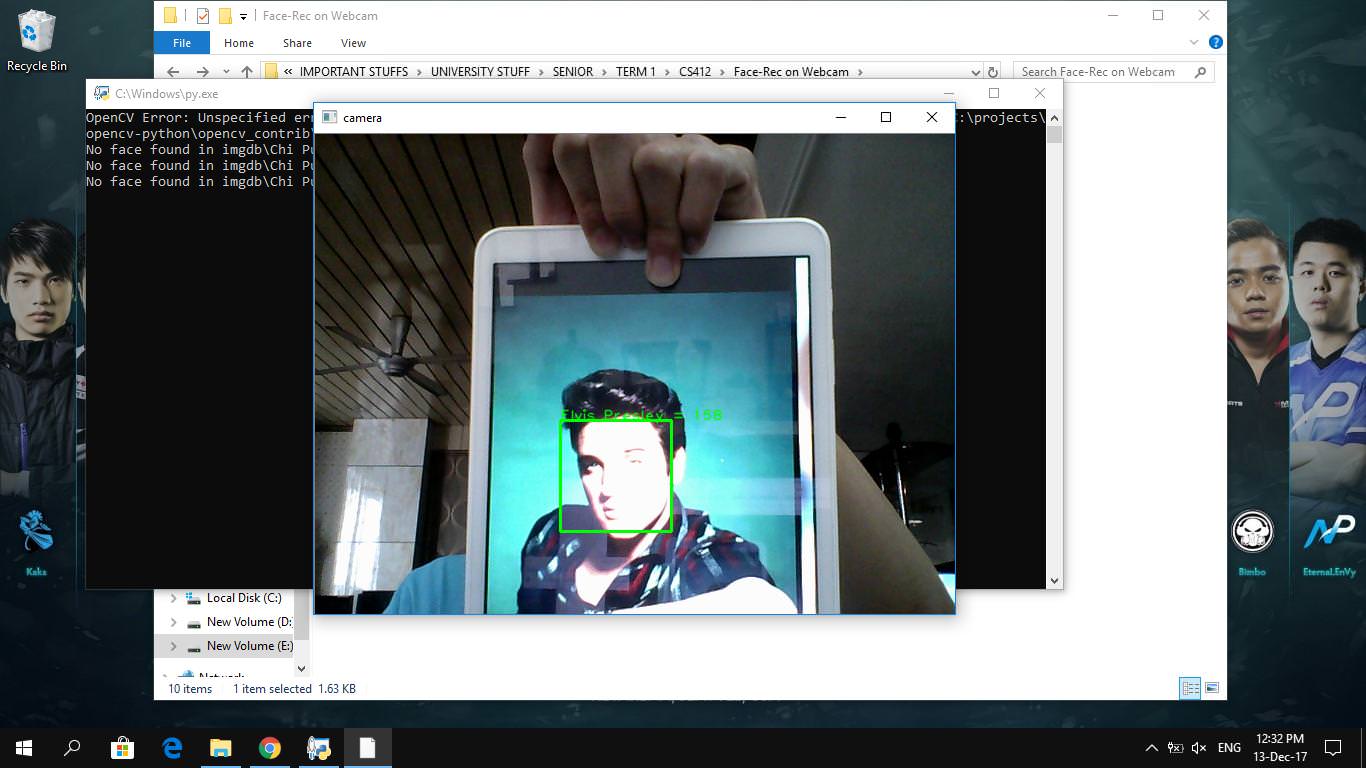Open the ENG input language switcher
The width and height of the screenshot is (1366, 768).
click(1230, 748)
